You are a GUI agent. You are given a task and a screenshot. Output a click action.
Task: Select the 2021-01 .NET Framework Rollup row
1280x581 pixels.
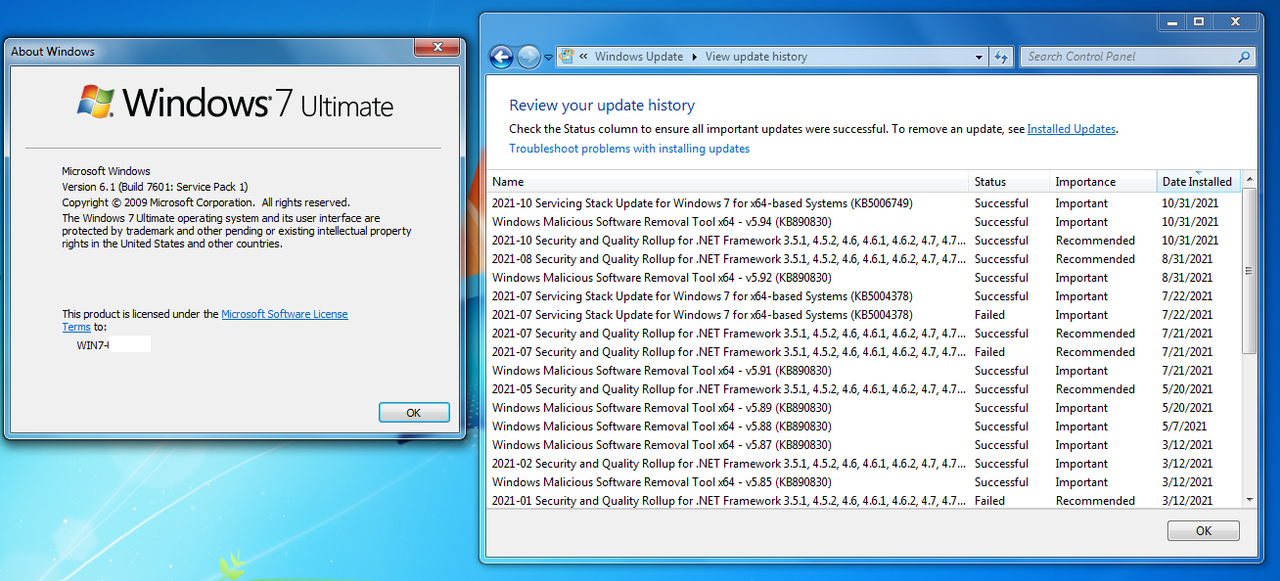(865, 501)
